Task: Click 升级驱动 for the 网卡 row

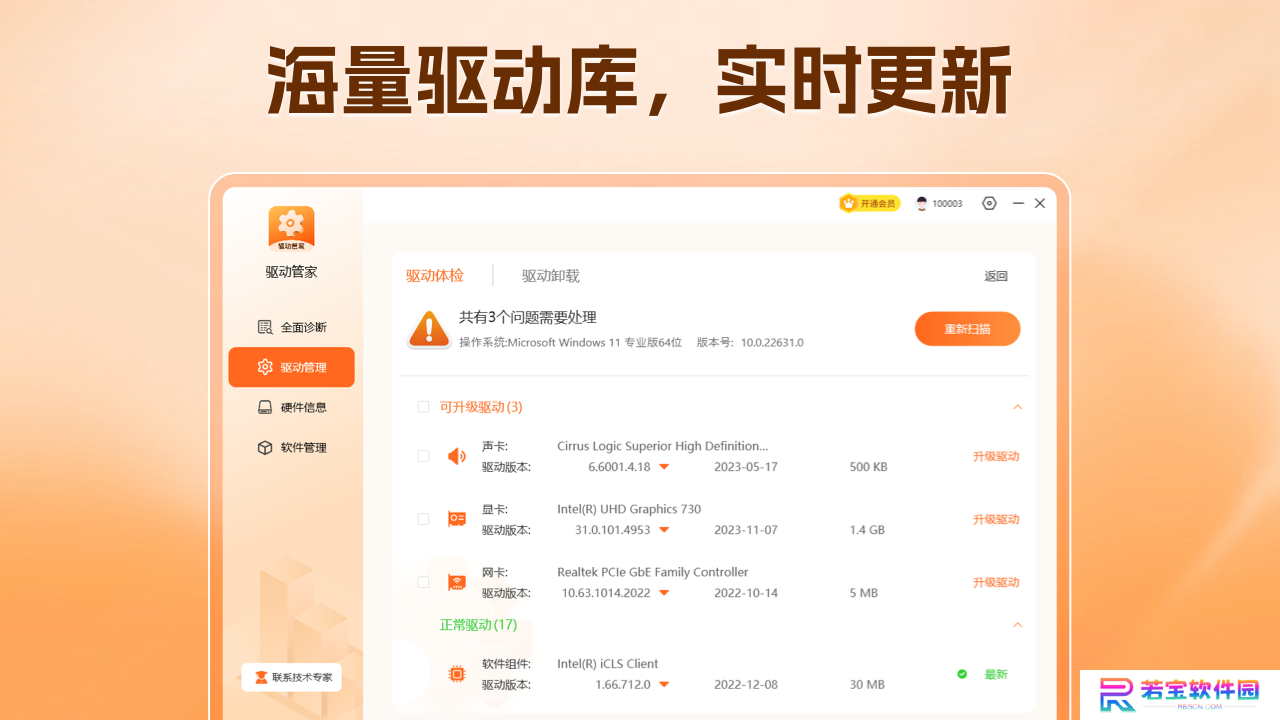Action: 996,582
